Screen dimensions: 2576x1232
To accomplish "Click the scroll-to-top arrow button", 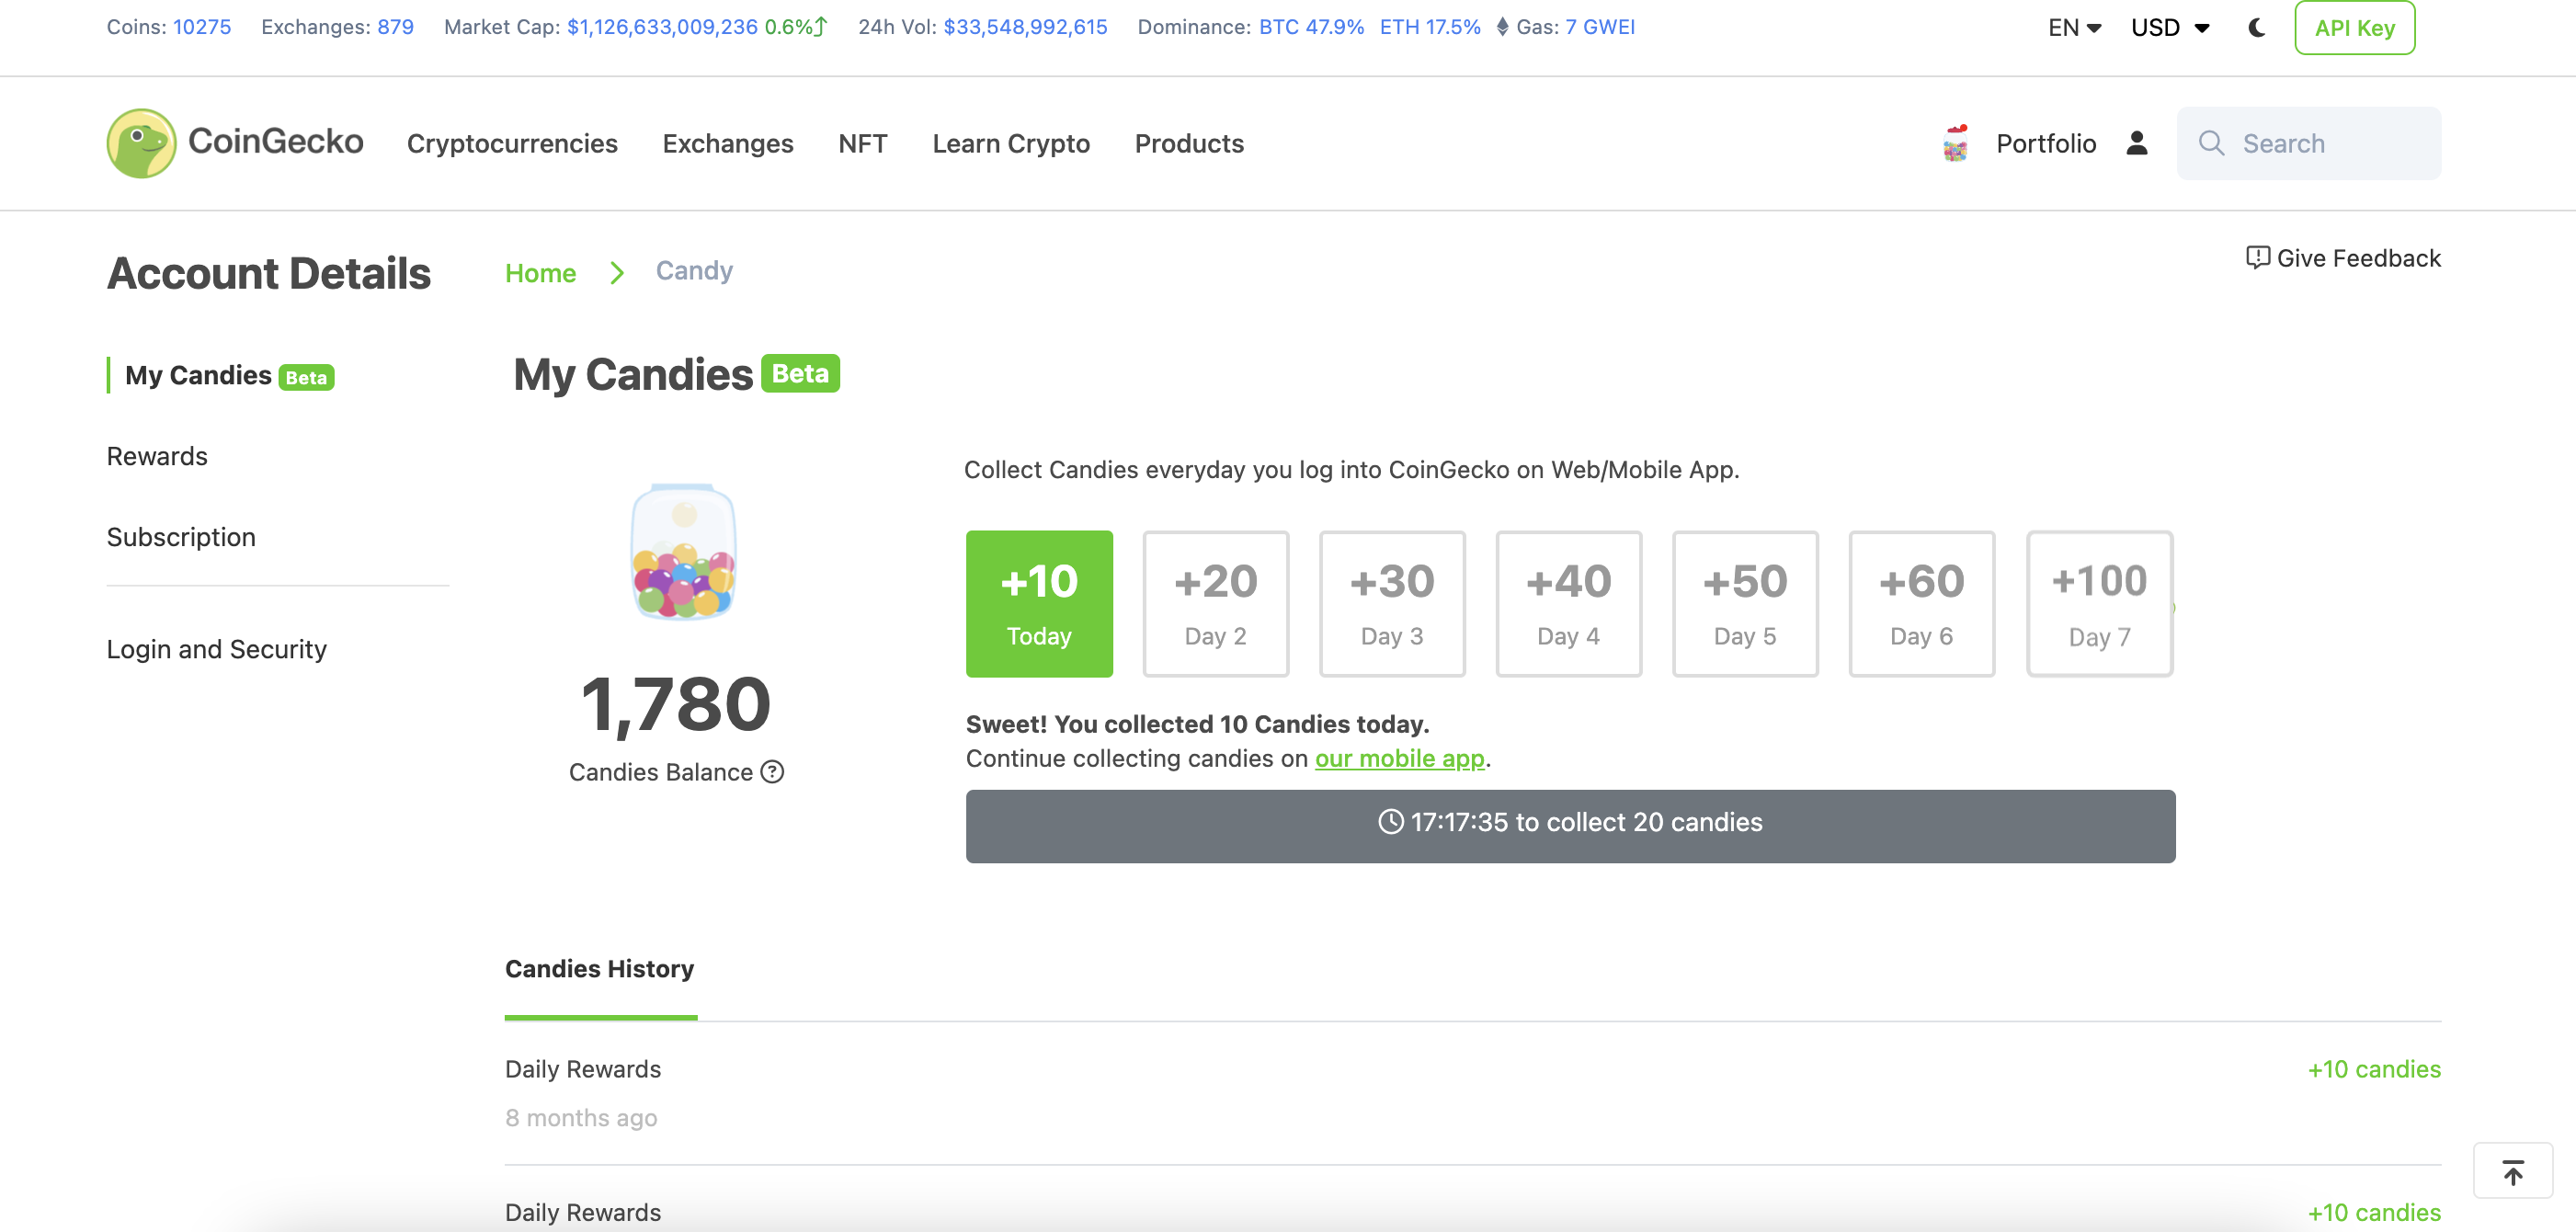I will (2512, 1171).
